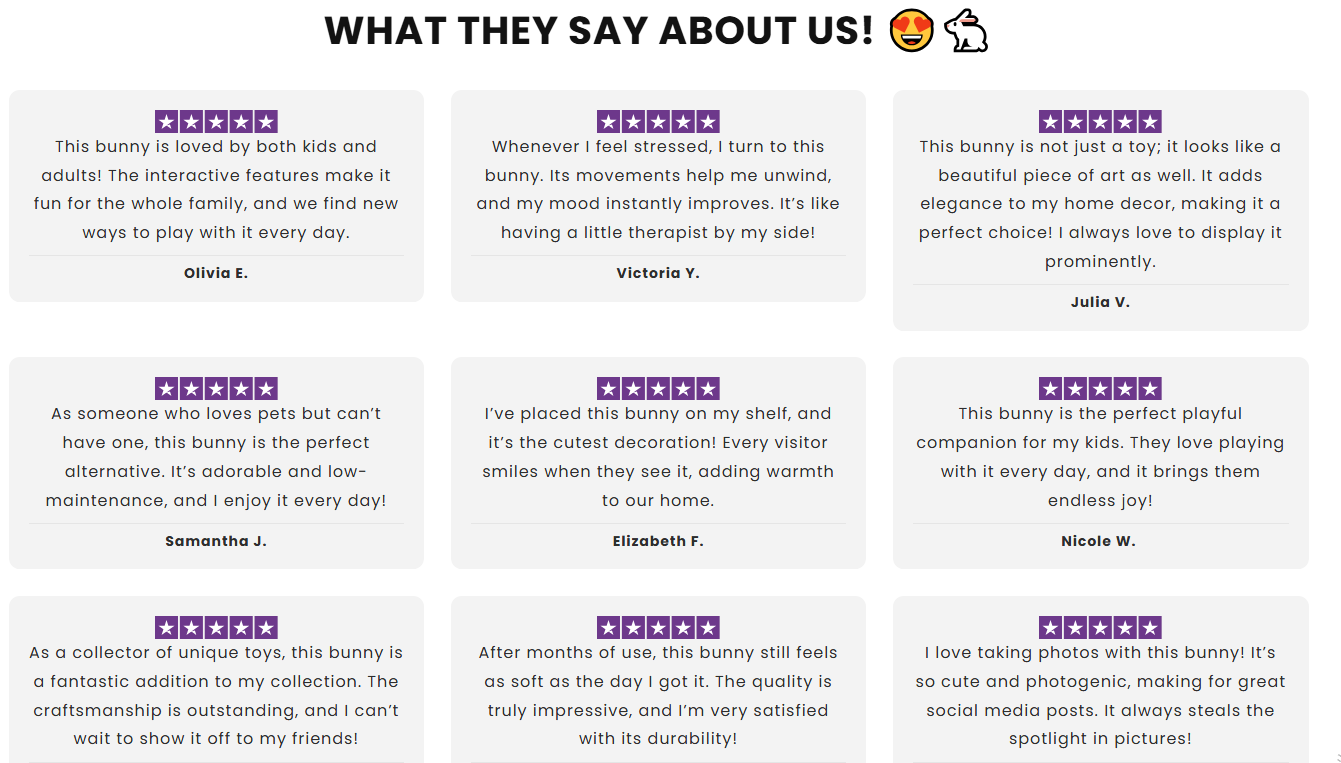
Task: Click the reviewer name Olivia E.
Action: (x=216, y=273)
